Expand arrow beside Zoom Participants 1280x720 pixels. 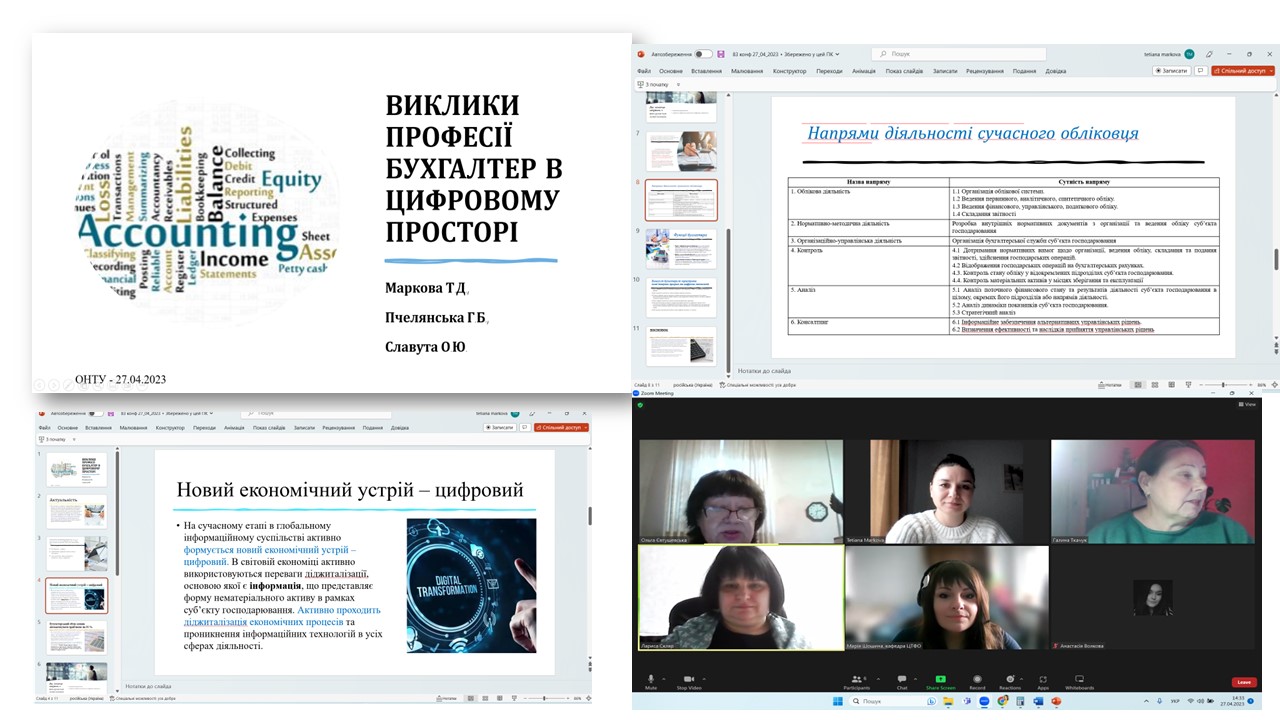(878, 678)
